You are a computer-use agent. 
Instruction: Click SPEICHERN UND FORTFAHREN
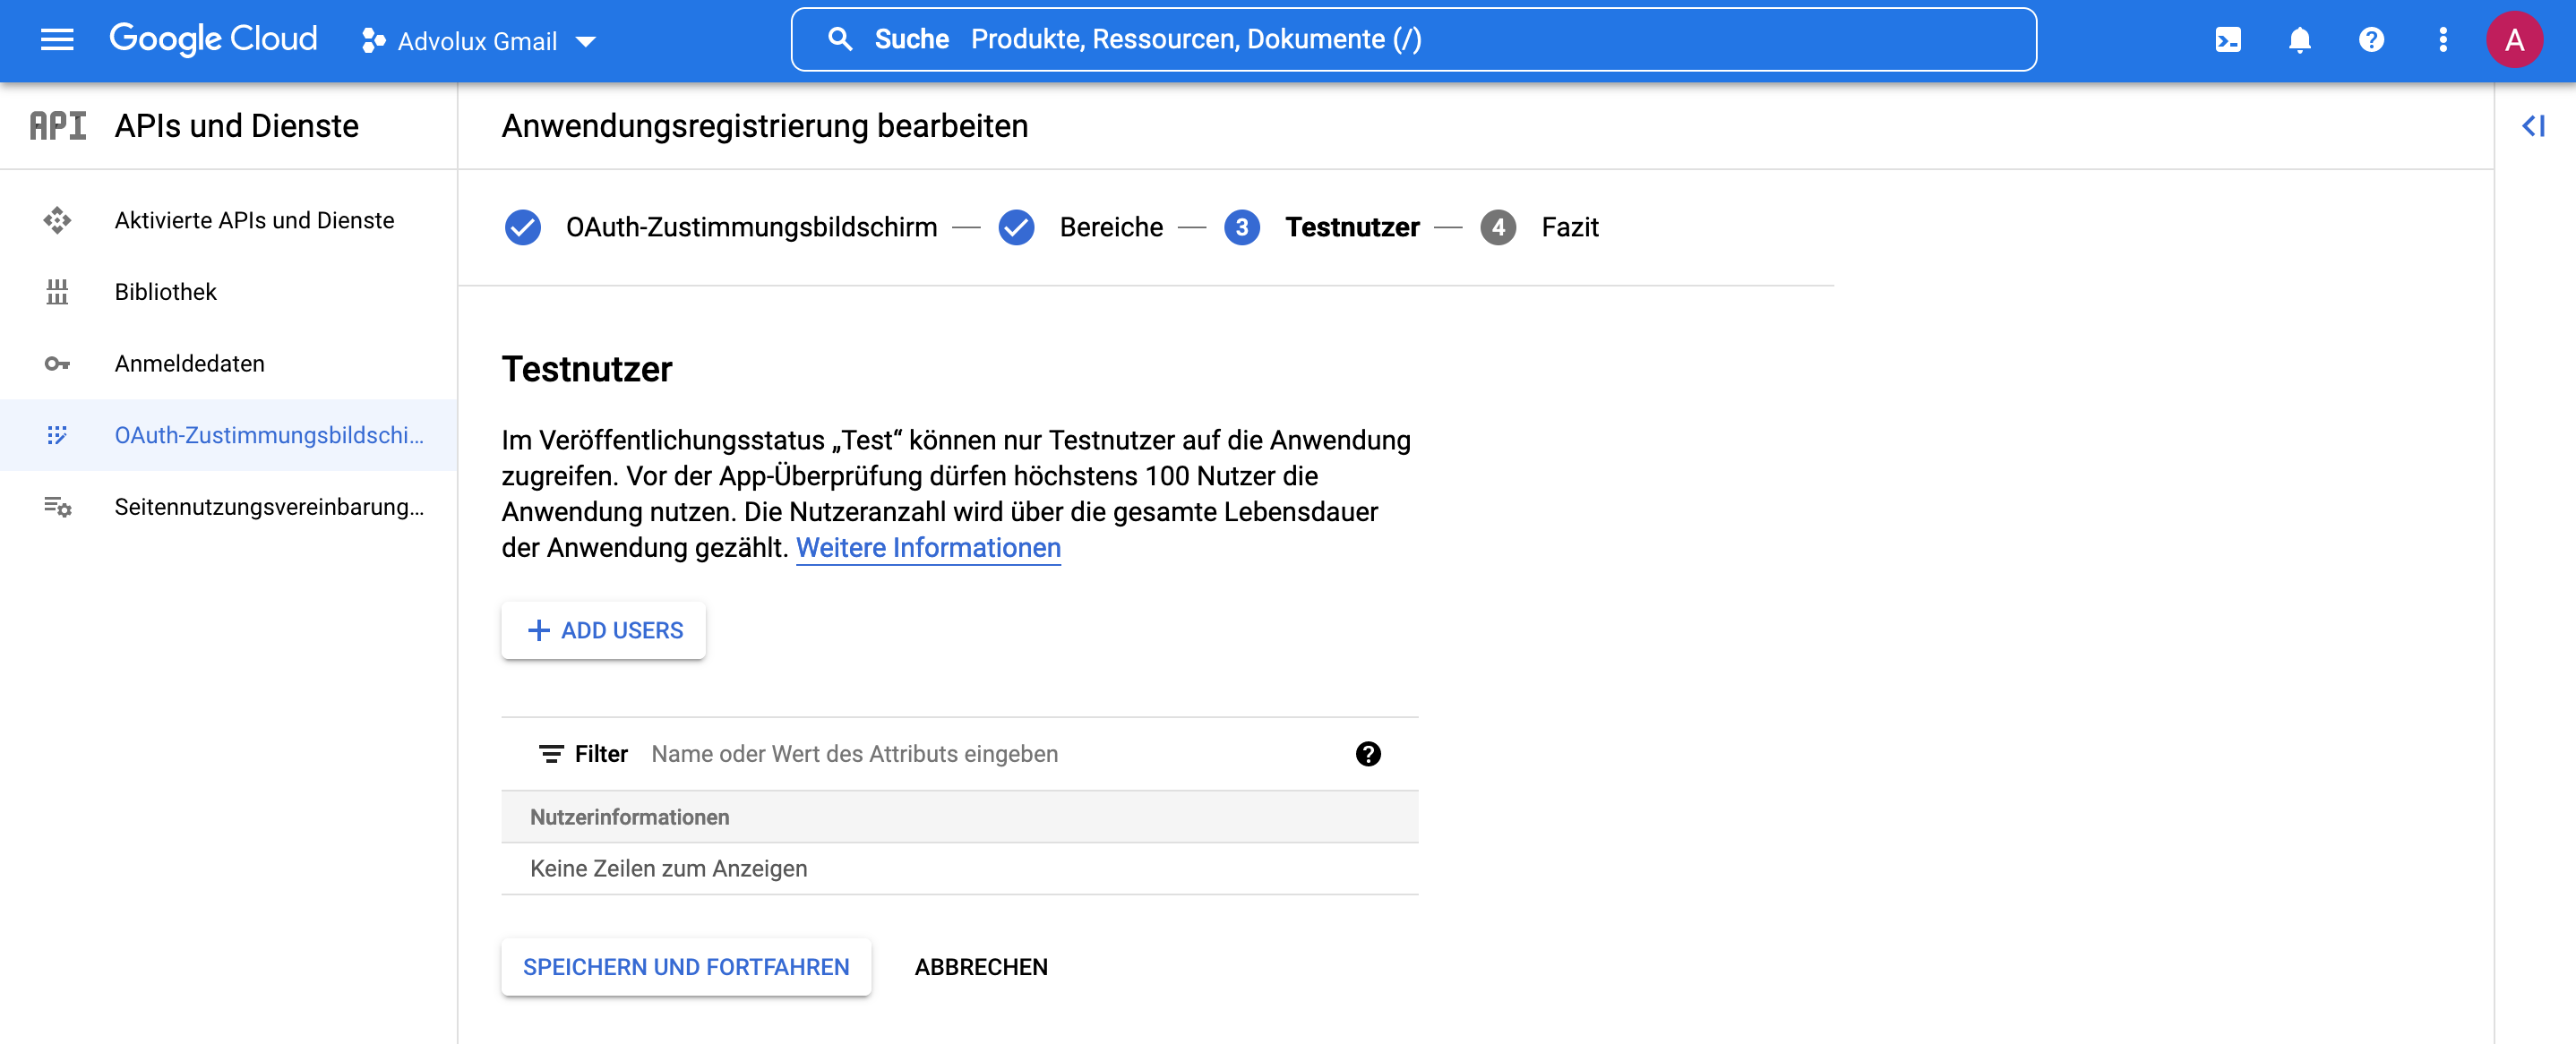pyautogui.click(x=686, y=967)
